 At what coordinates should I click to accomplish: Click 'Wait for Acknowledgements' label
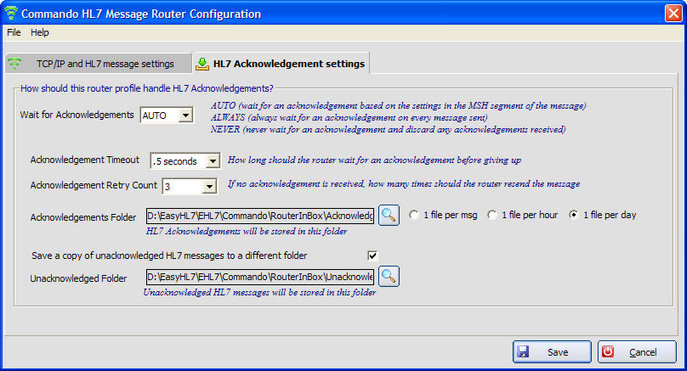tap(77, 115)
